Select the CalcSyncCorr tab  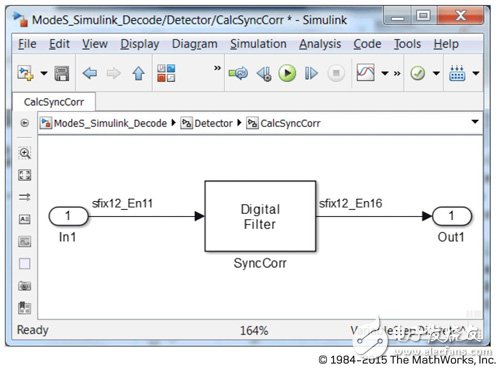pos(54,102)
